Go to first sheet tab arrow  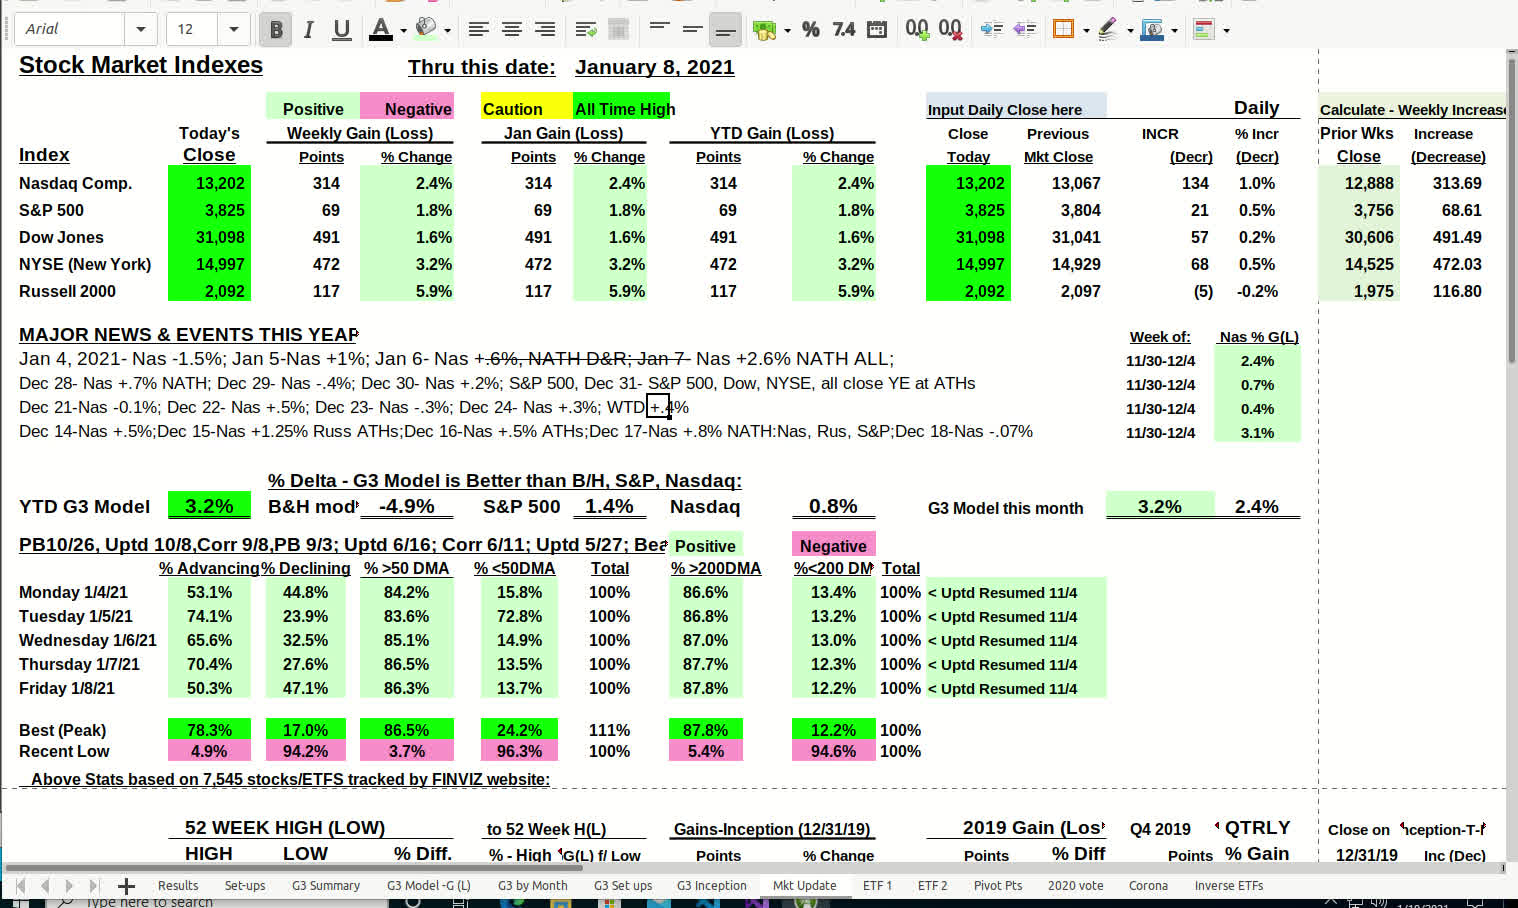click(x=20, y=886)
